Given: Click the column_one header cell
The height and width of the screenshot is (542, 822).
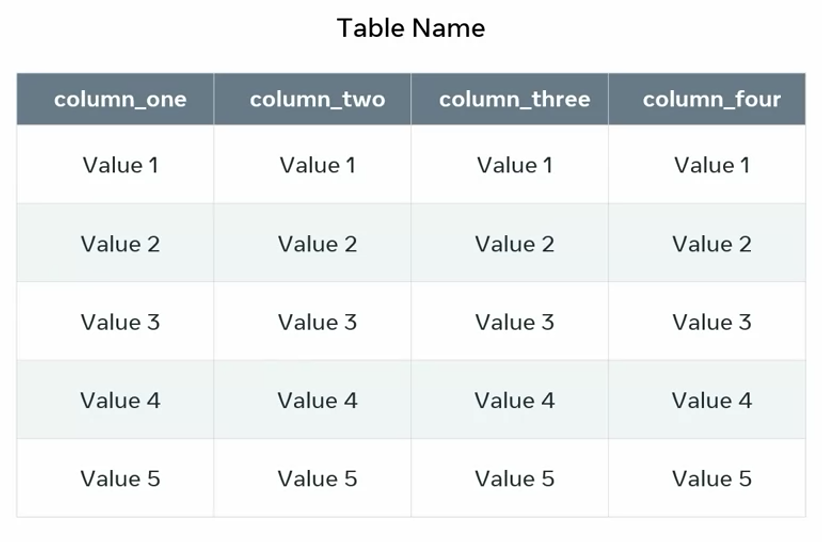Looking at the screenshot, I should coord(120,99).
